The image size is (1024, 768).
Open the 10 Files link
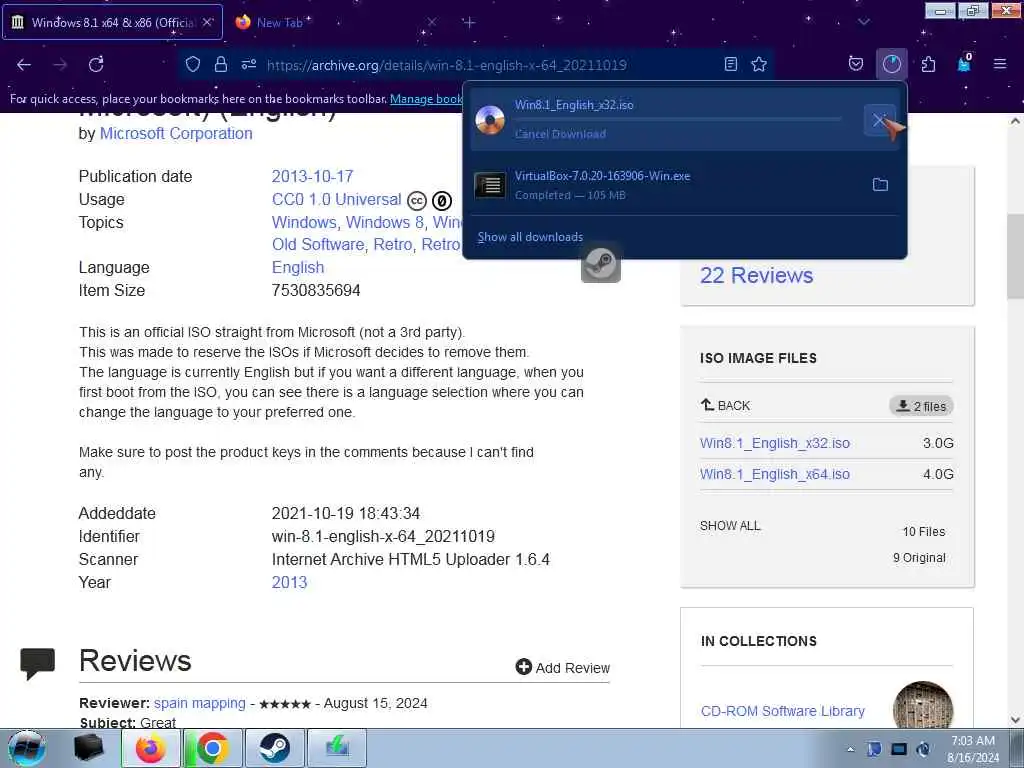click(x=923, y=532)
